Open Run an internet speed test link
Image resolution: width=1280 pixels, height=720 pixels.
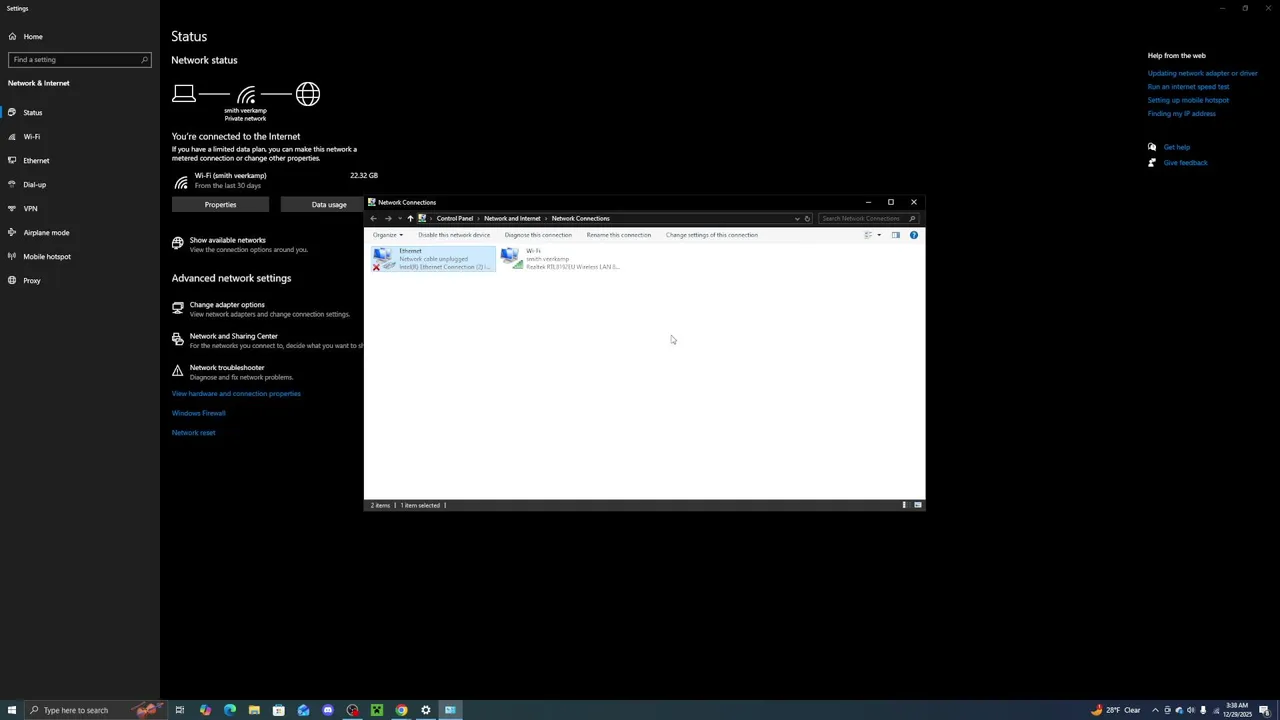pyautogui.click(x=1189, y=86)
